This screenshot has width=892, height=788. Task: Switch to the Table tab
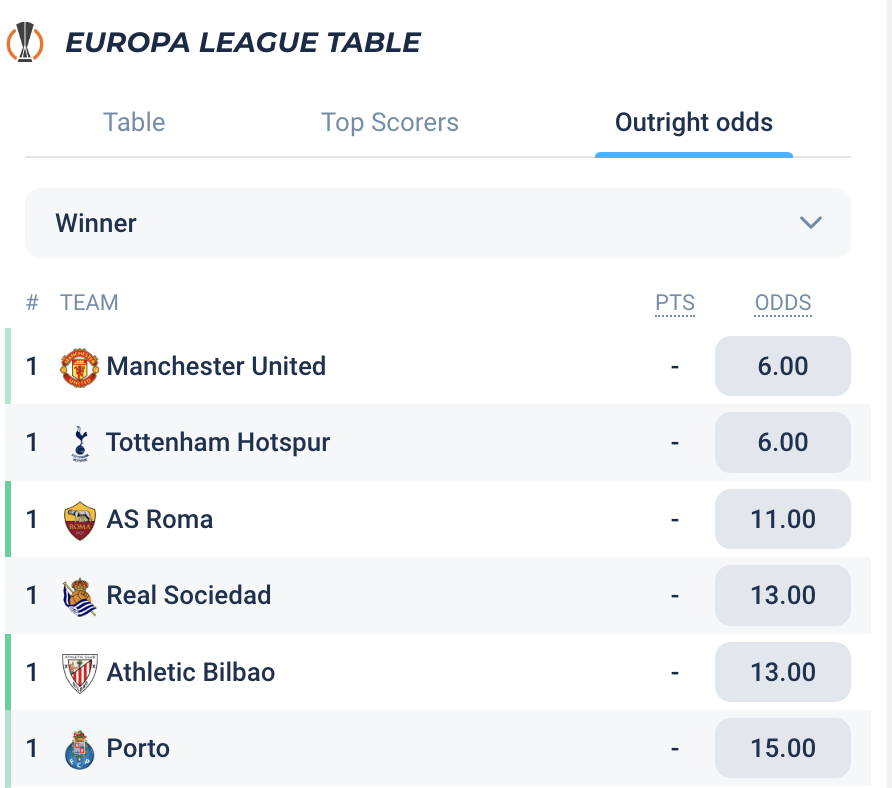click(134, 122)
